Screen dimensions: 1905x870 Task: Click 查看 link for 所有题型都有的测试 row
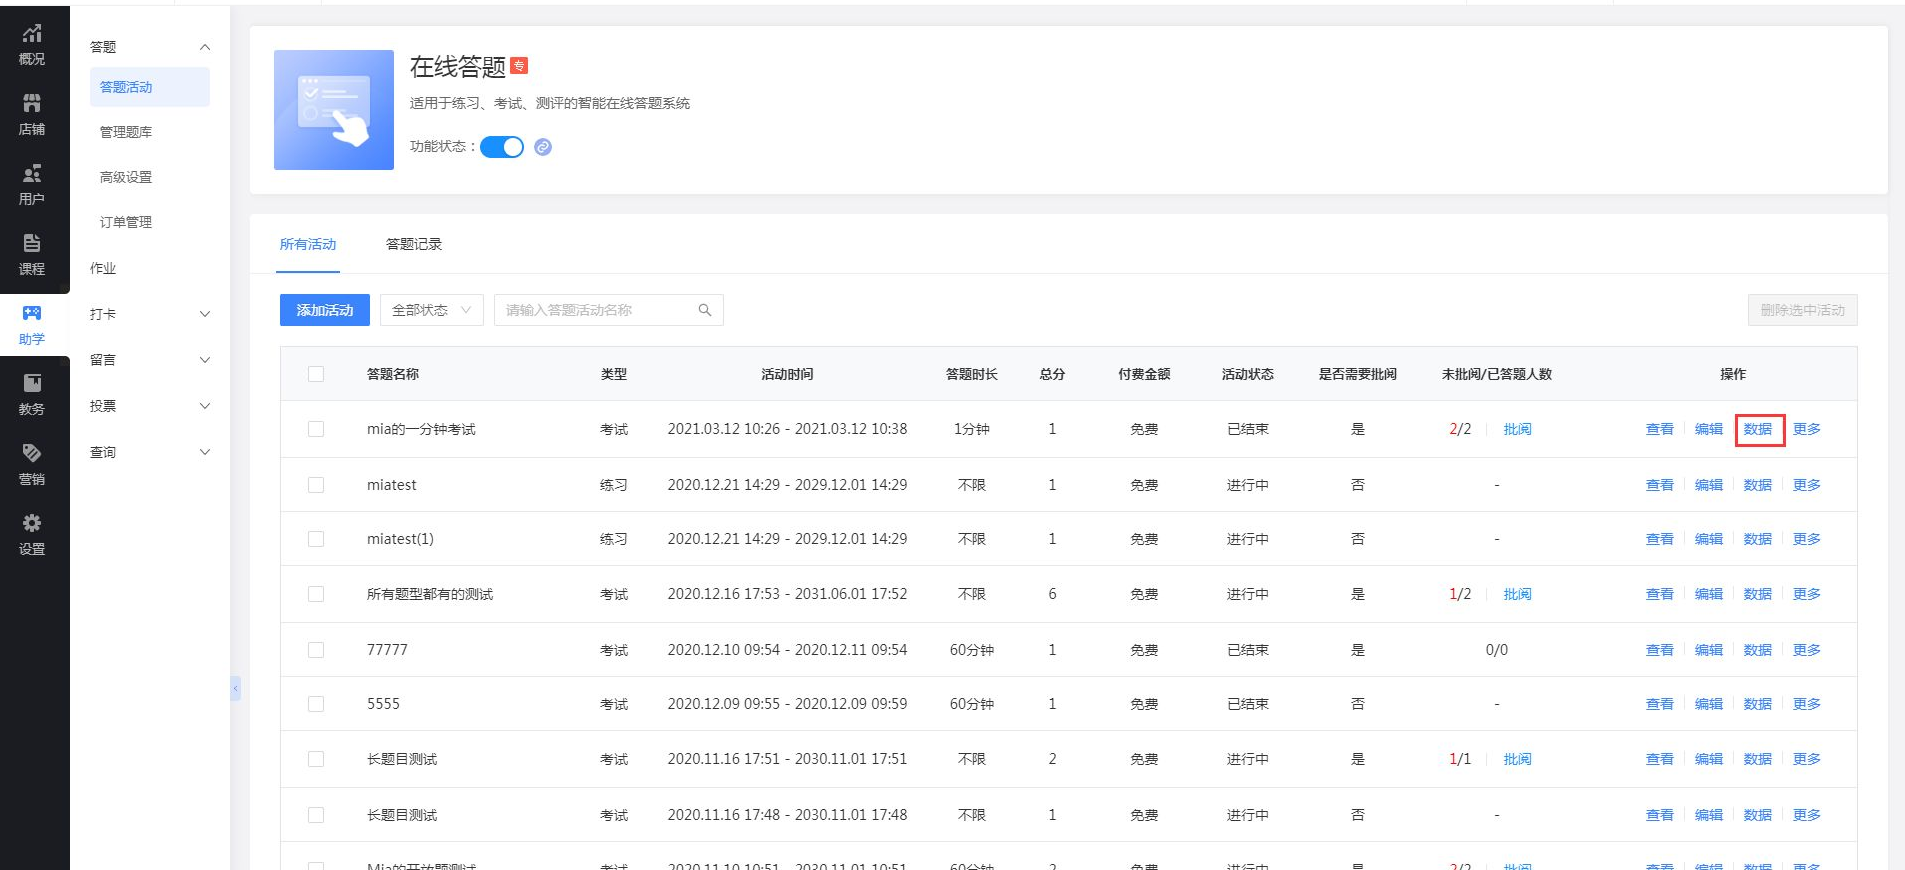click(x=1659, y=594)
